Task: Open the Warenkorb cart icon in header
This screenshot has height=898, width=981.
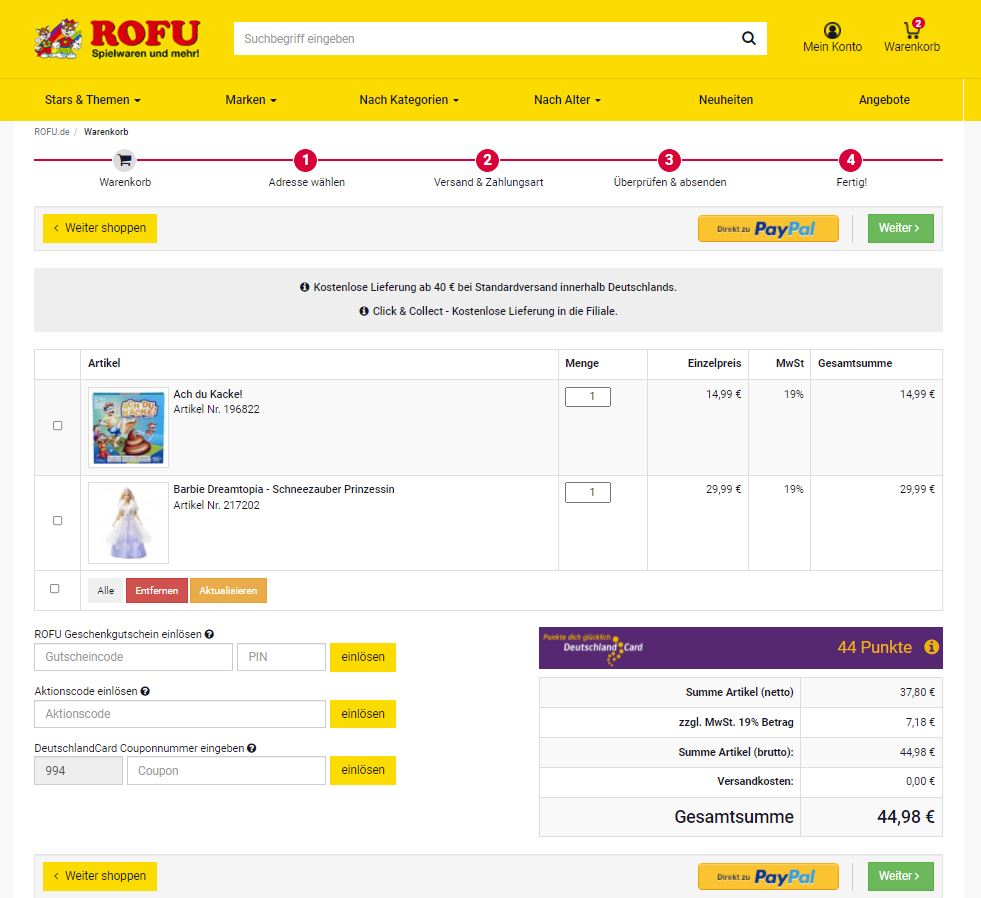Action: pos(912,29)
